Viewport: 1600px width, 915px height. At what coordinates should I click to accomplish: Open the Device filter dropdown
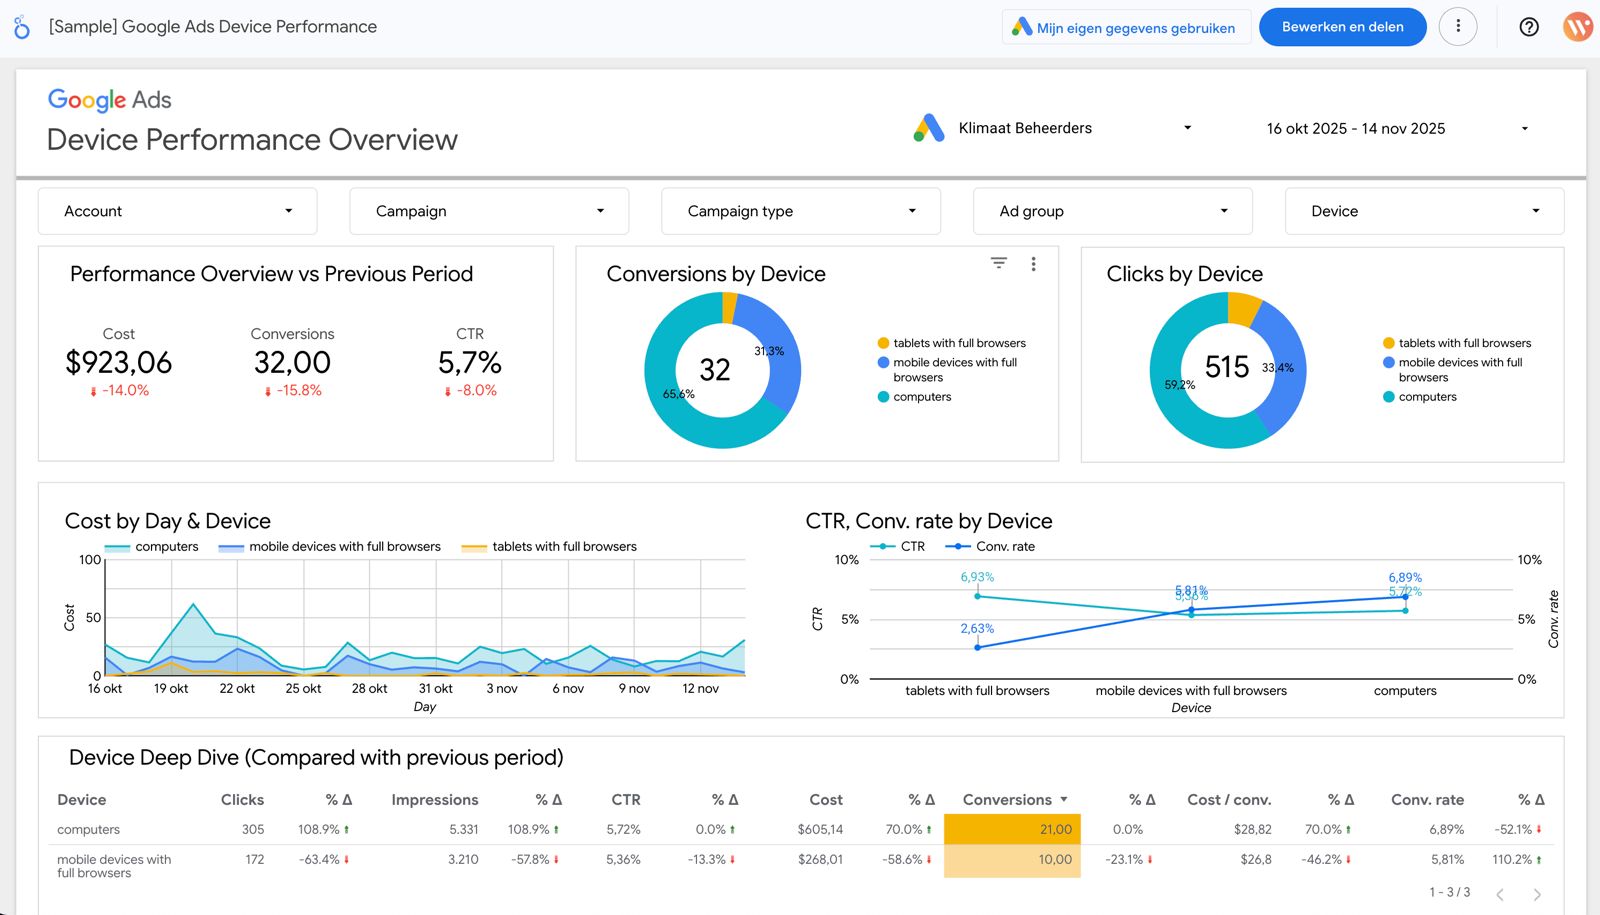click(1422, 211)
